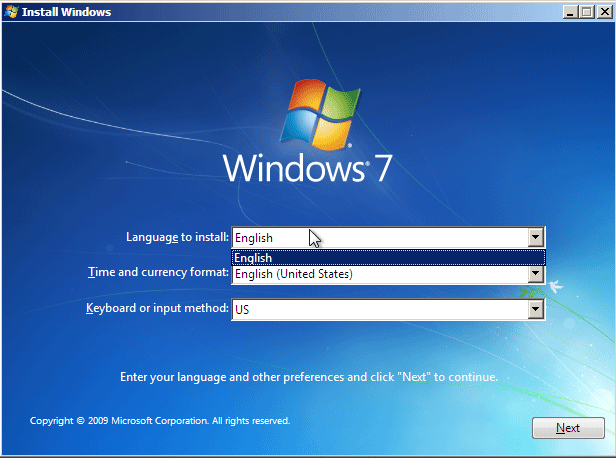Click the Install Windows title bar icon
This screenshot has width=616, height=458.
(x=11, y=12)
